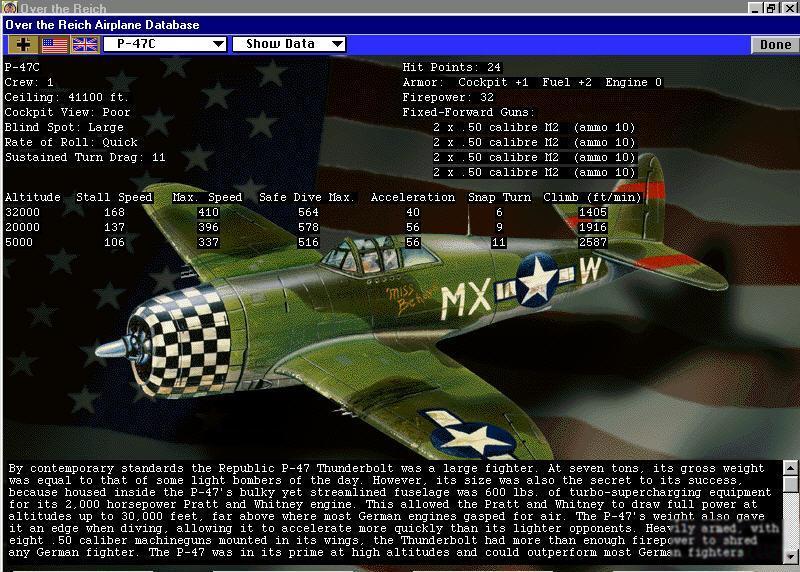
Task: Minimize the Over the Reich window
Action: [x=756, y=8]
